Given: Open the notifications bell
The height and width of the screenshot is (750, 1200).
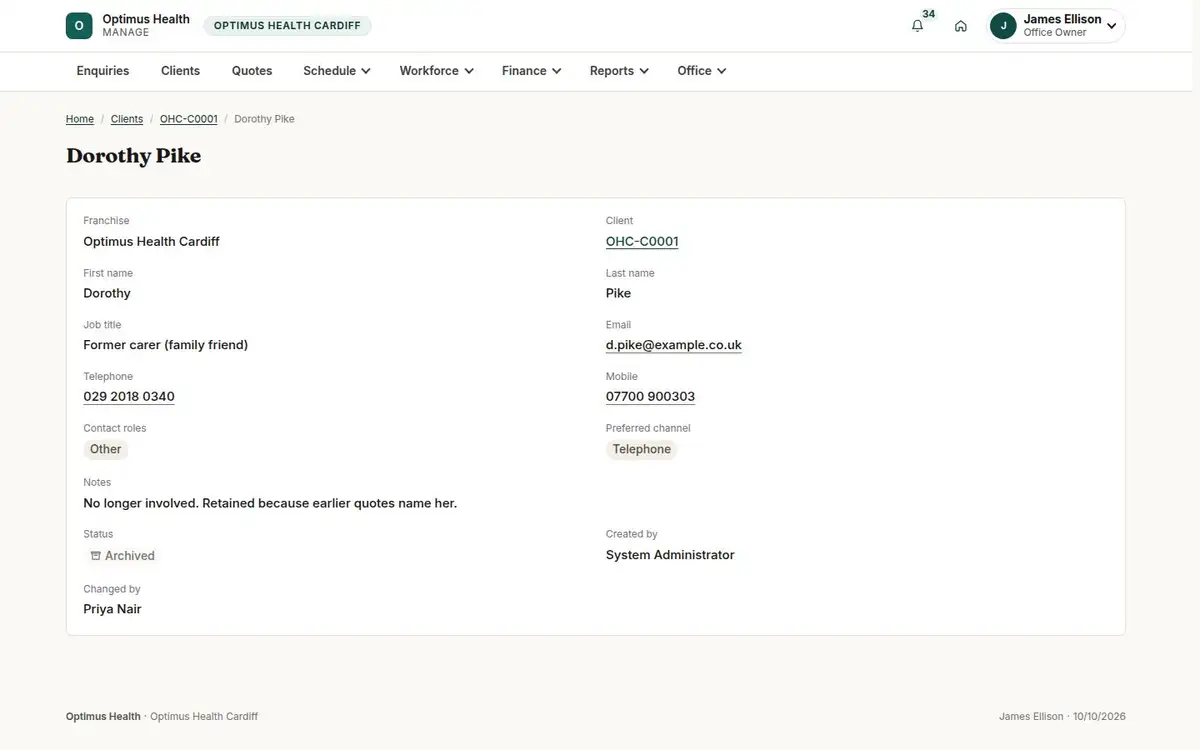Looking at the screenshot, I should [x=917, y=26].
